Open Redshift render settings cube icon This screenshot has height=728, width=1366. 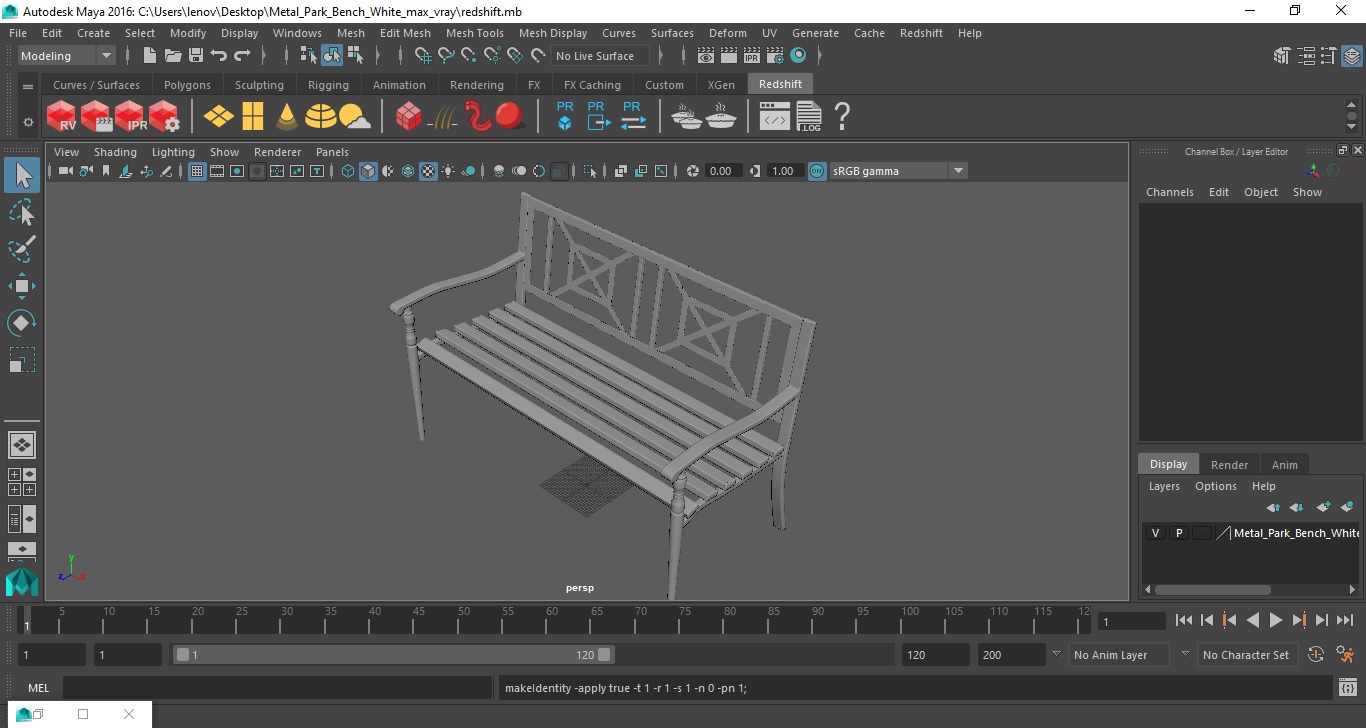tap(164, 117)
